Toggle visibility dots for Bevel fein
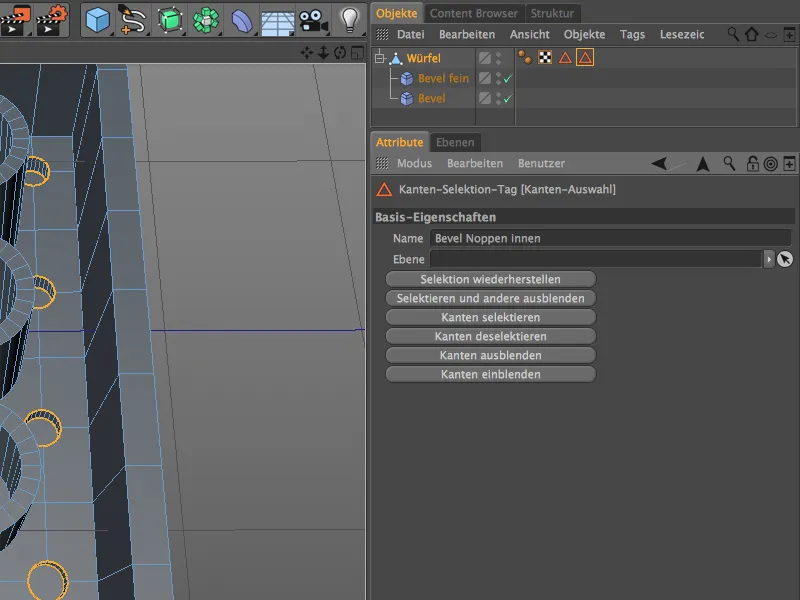This screenshot has height=600, width=800. [498, 78]
